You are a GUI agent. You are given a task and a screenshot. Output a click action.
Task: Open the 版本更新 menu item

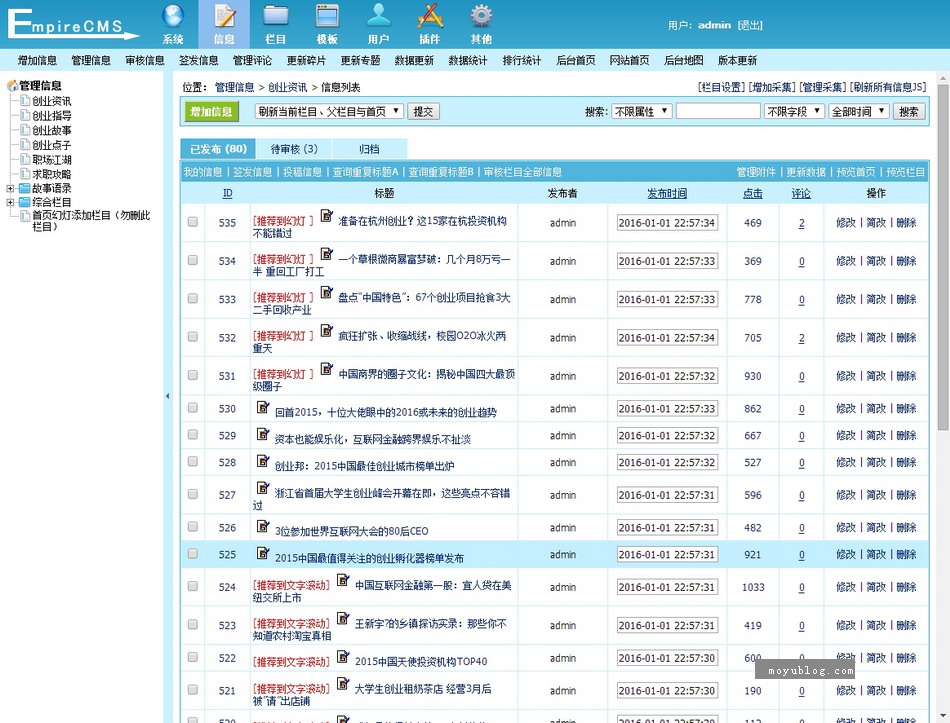click(x=737, y=60)
